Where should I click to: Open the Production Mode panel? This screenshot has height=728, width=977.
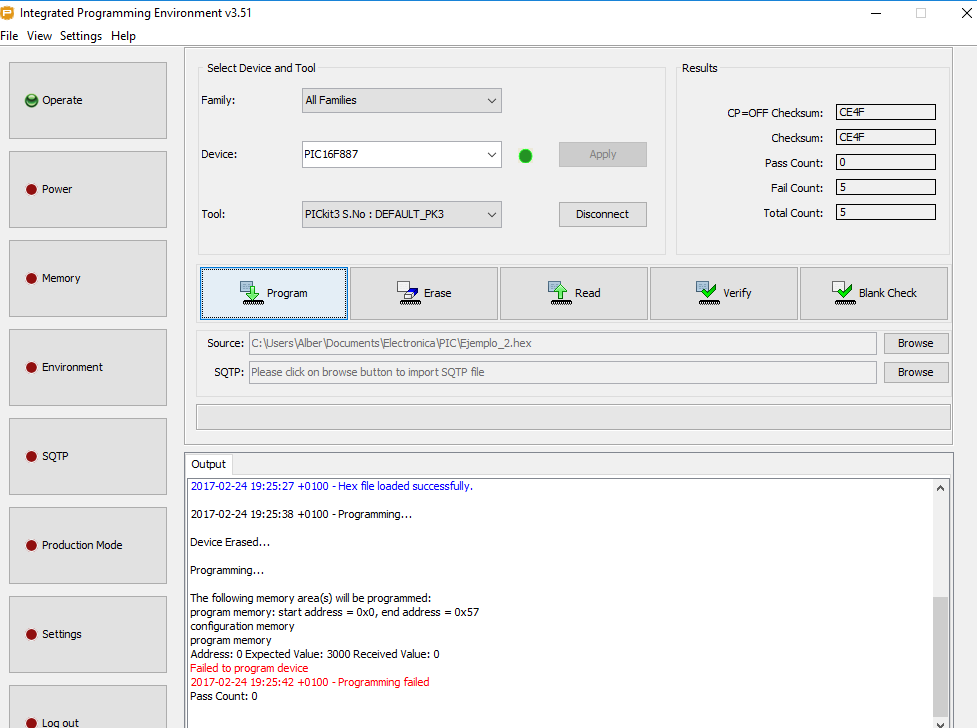pyautogui.click(x=88, y=545)
